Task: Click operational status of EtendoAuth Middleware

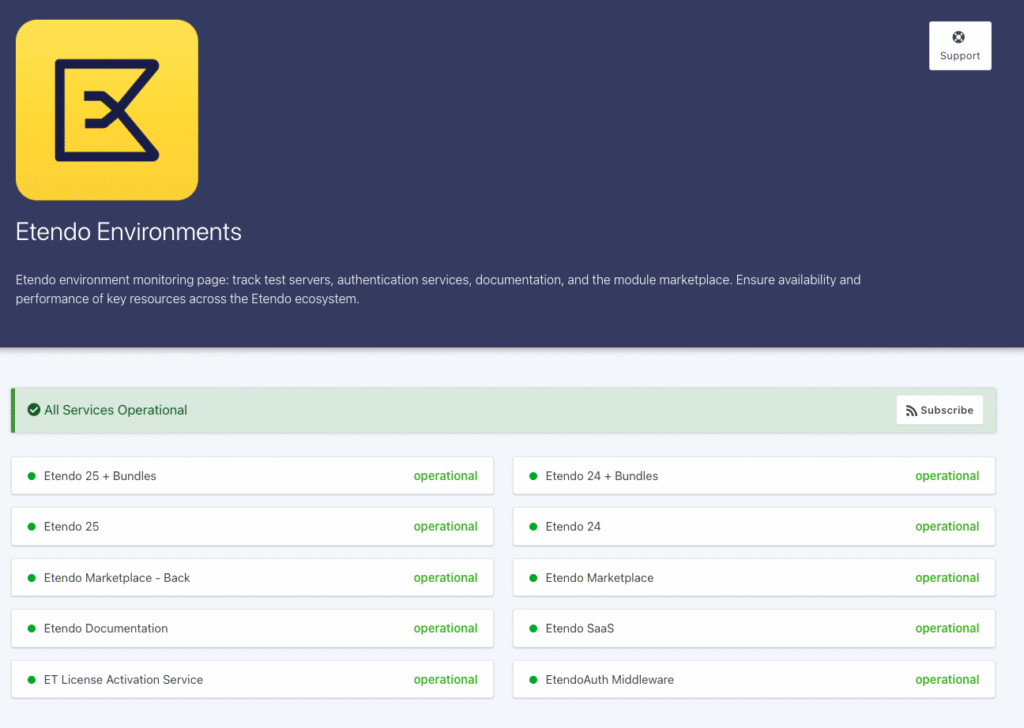Action: tap(947, 680)
